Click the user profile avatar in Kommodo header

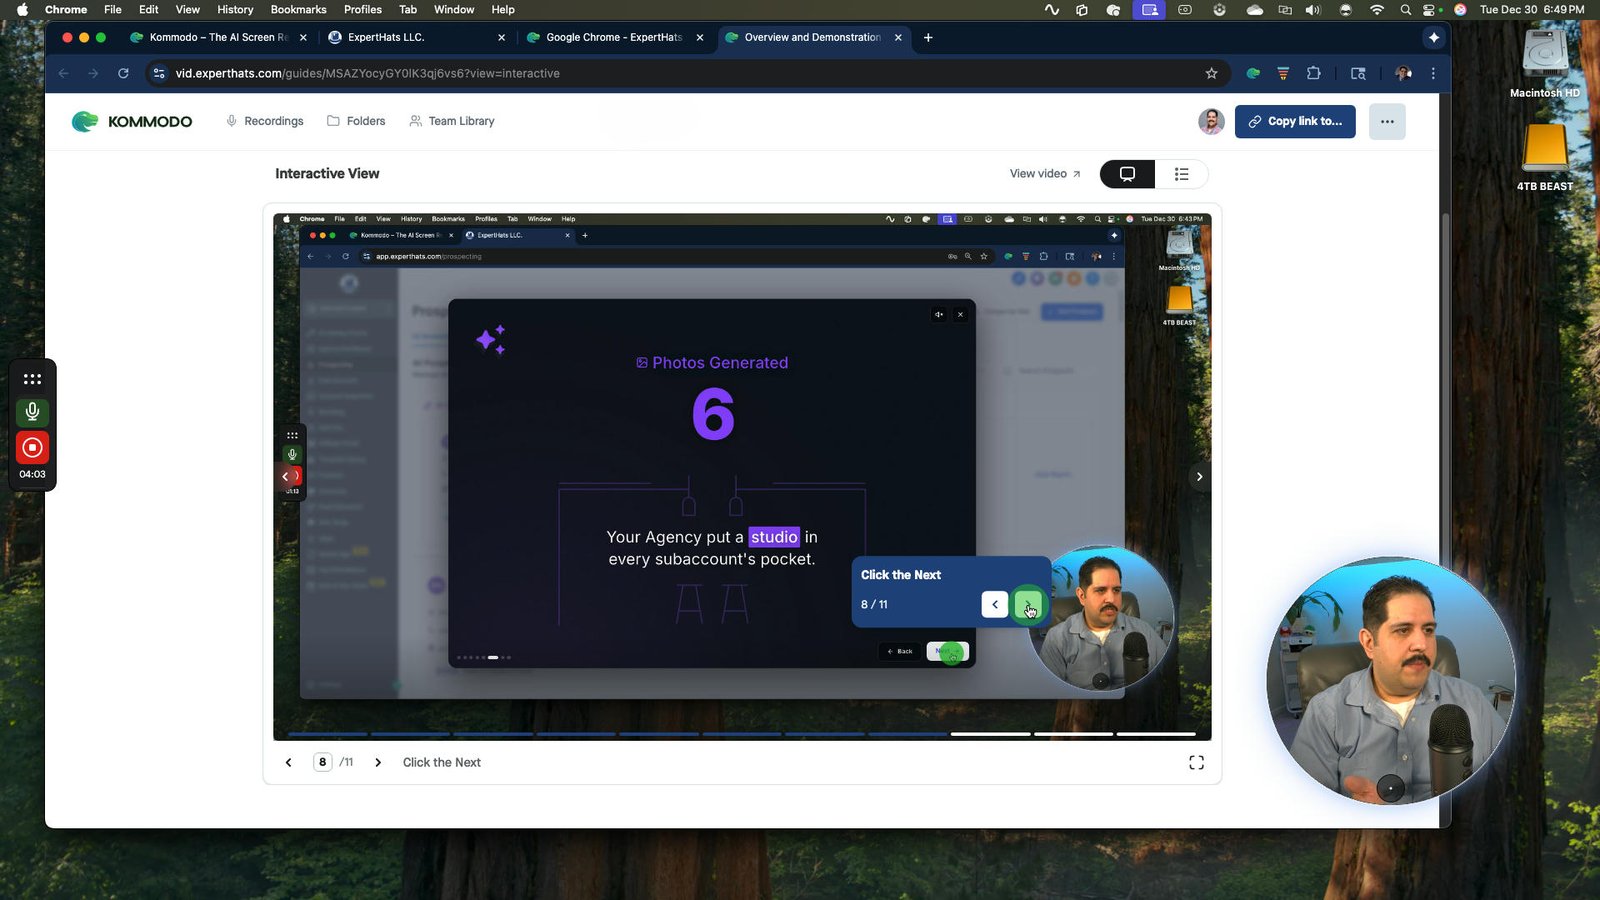click(x=1211, y=121)
